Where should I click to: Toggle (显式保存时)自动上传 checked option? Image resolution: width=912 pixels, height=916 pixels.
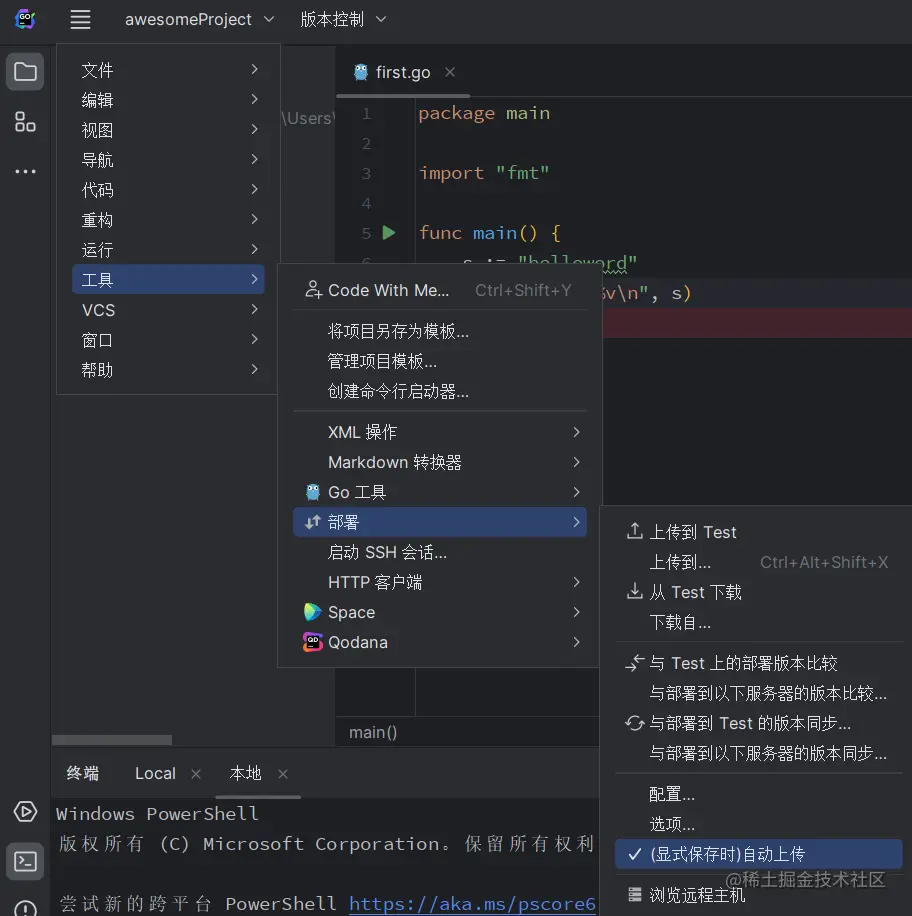758,854
